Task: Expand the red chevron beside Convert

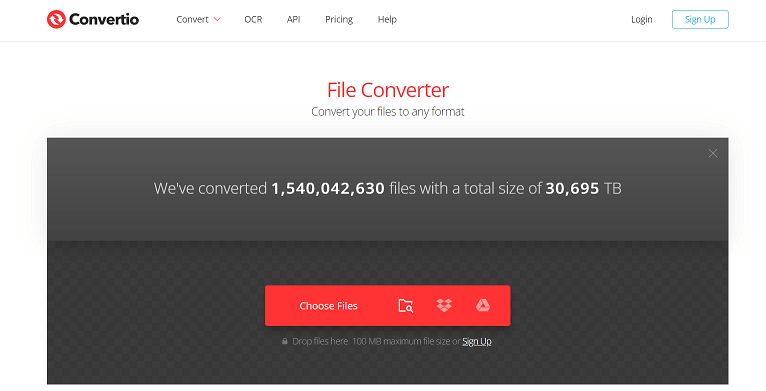Action: (x=217, y=20)
